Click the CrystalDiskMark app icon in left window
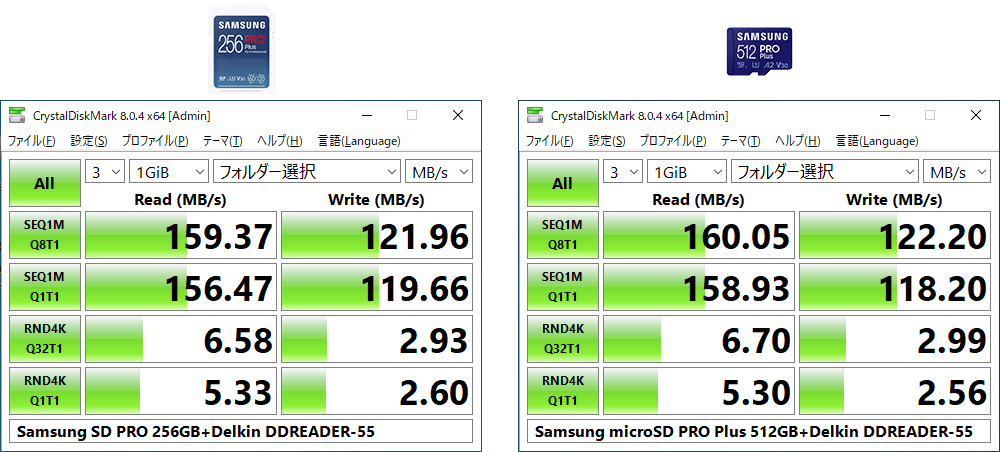 pyautogui.click(x=18, y=115)
